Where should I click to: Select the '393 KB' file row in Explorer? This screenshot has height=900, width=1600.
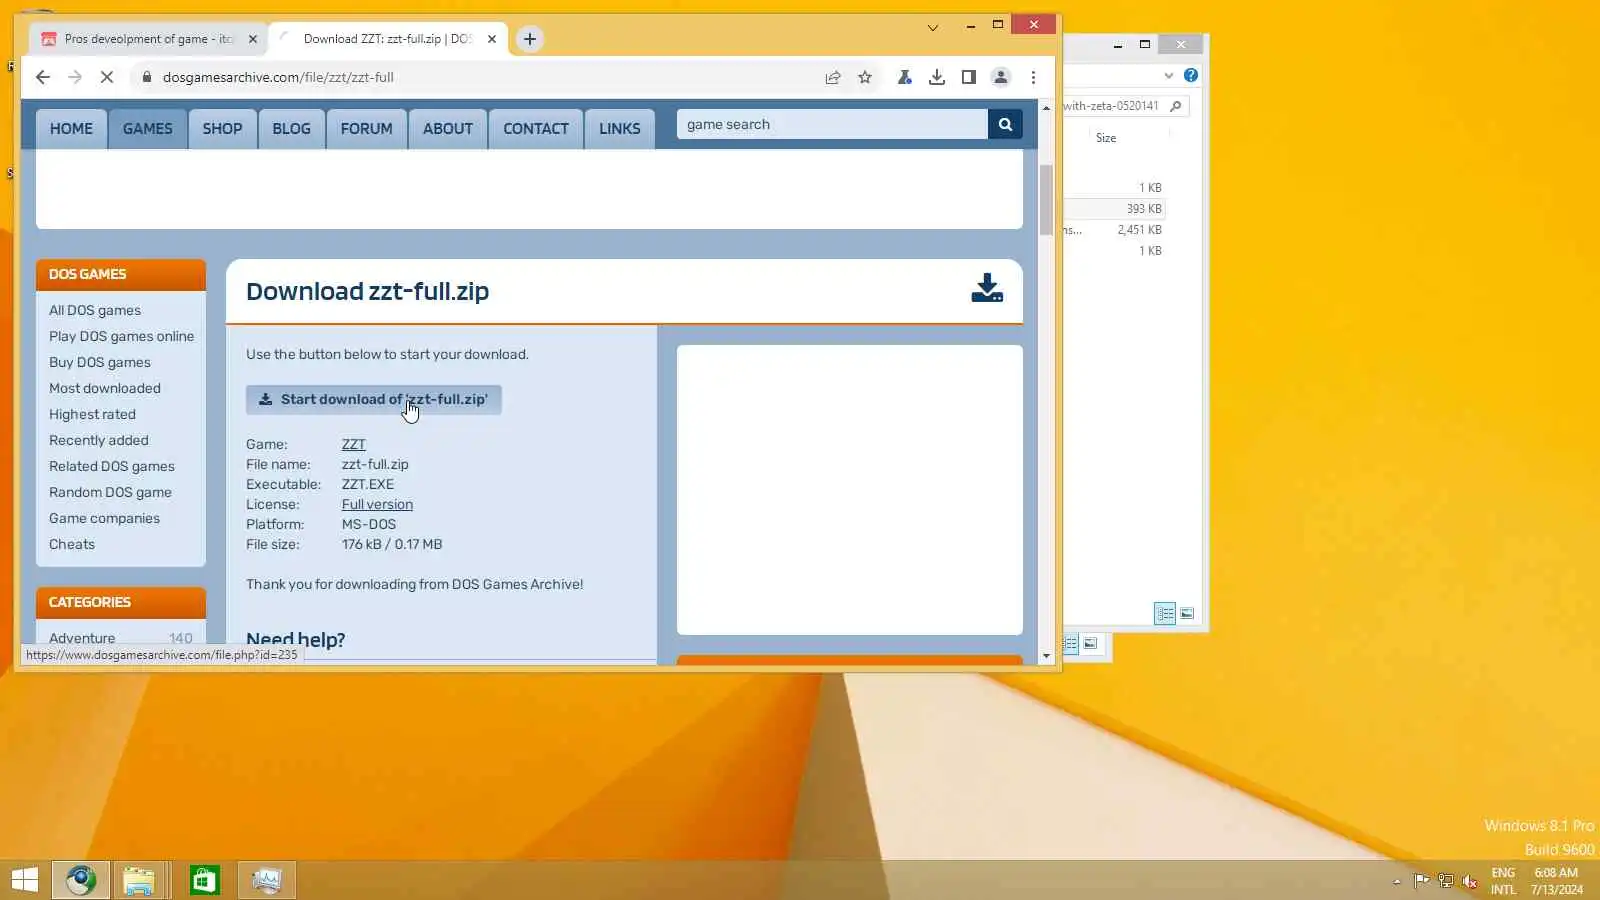1114,209
